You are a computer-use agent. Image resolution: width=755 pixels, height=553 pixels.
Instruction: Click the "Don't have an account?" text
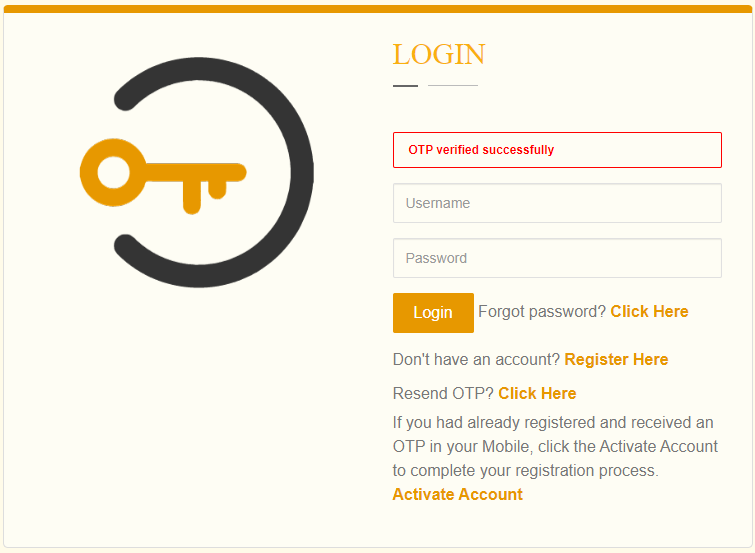[476, 360]
